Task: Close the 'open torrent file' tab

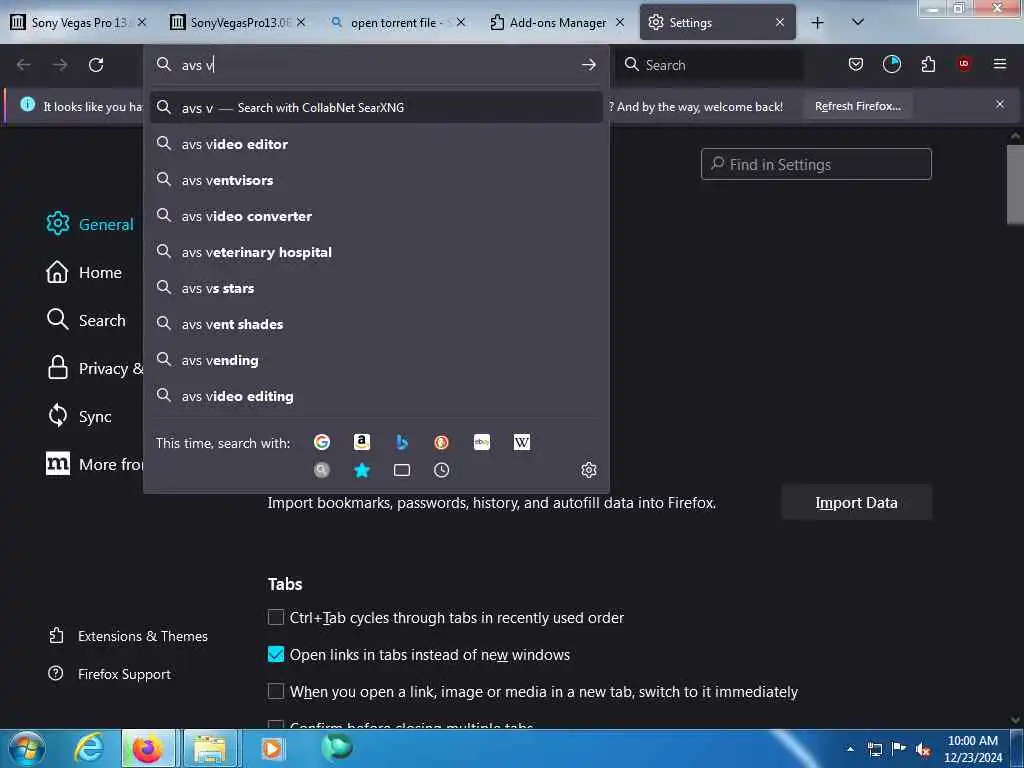Action: pos(461,22)
